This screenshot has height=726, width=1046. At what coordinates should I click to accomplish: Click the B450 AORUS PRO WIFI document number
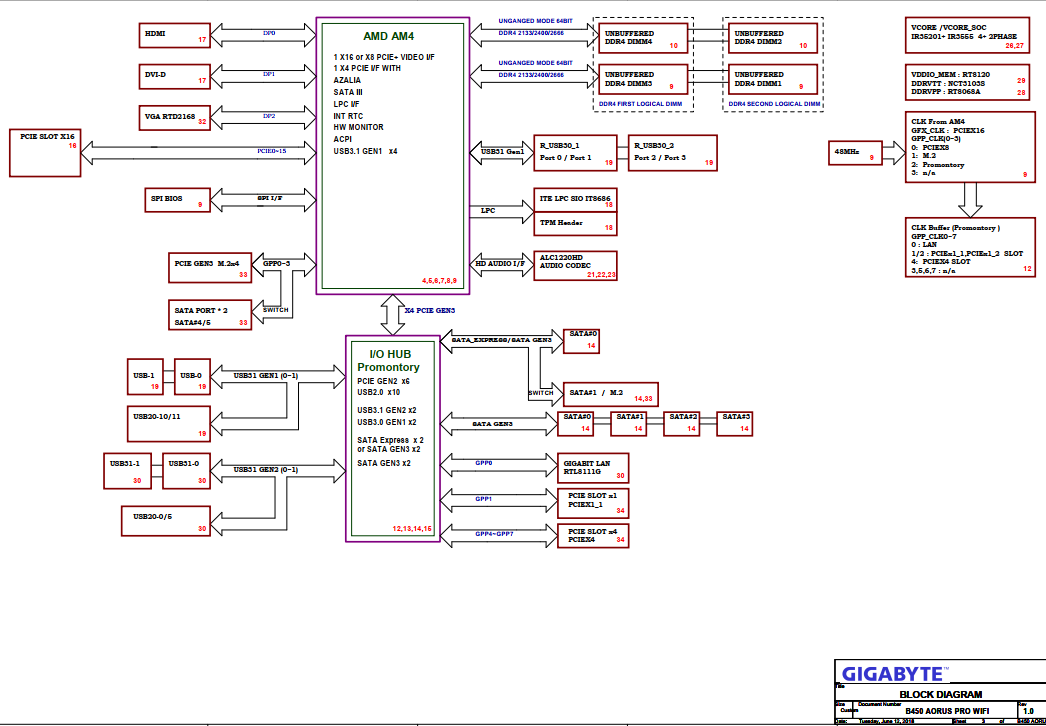[947, 711]
